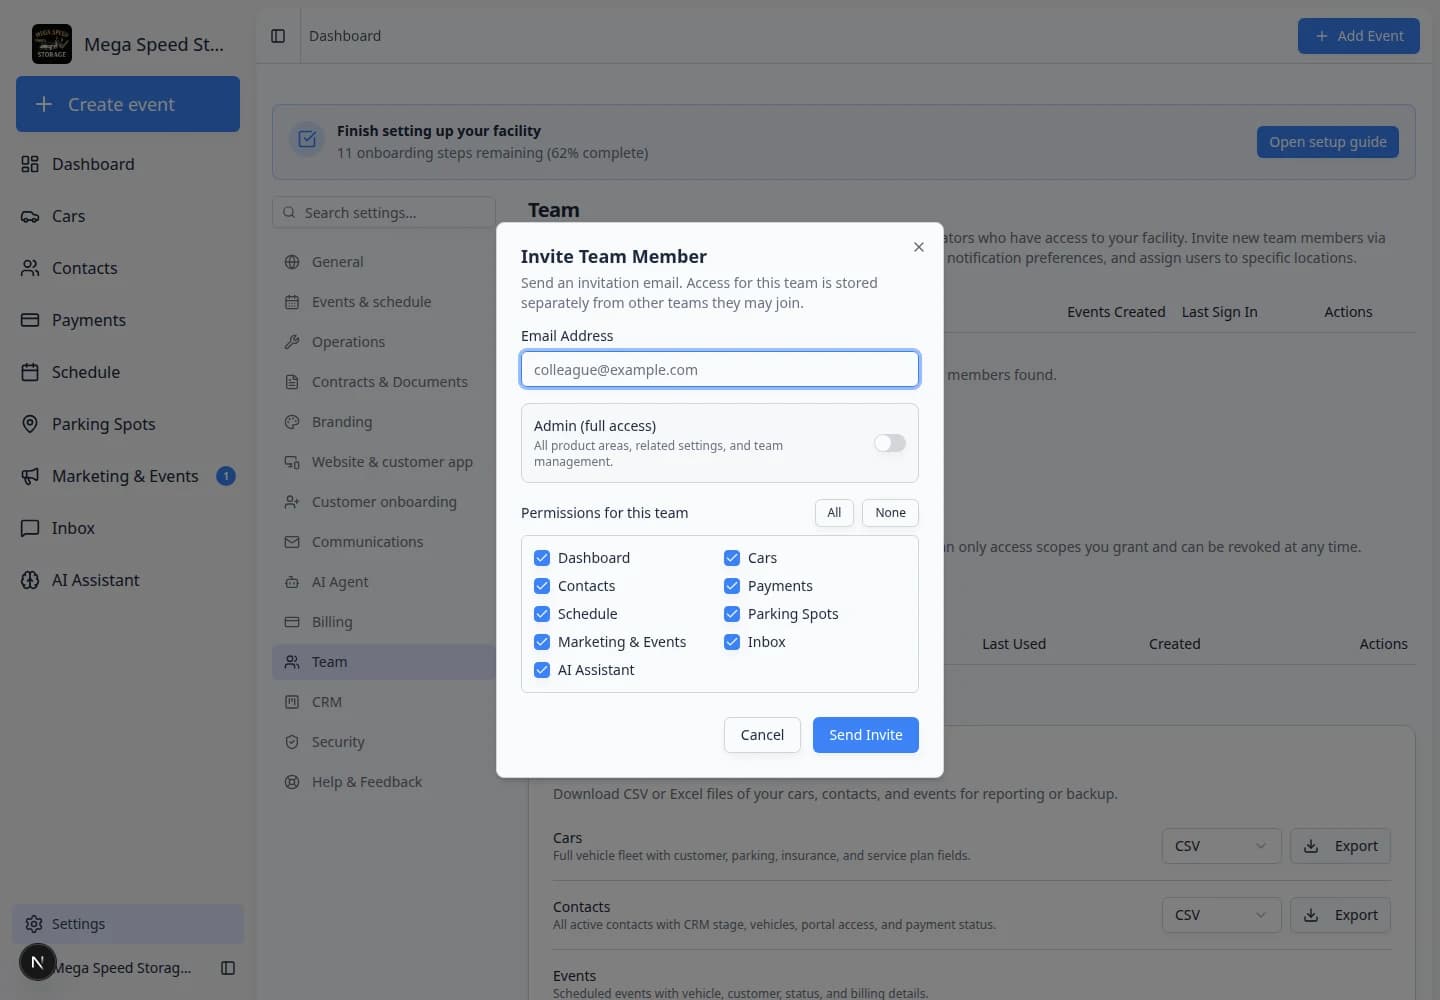The image size is (1440, 1000).
Task: Uncheck the Inbox permission checkbox
Action: pos(732,642)
